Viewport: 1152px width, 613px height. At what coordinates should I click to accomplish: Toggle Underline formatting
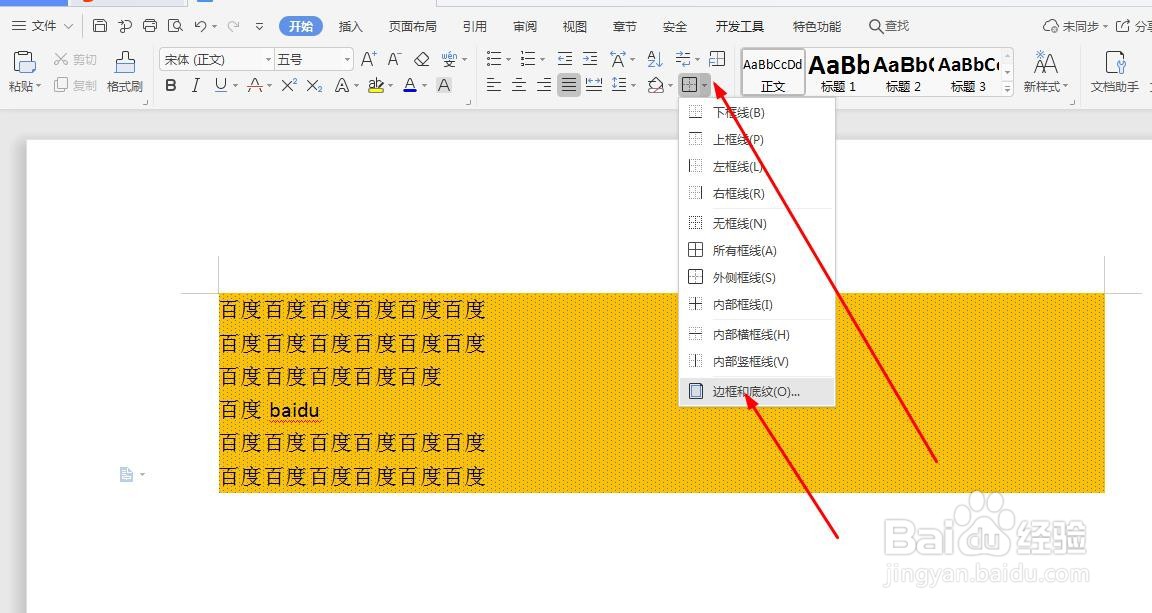click(x=220, y=85)
